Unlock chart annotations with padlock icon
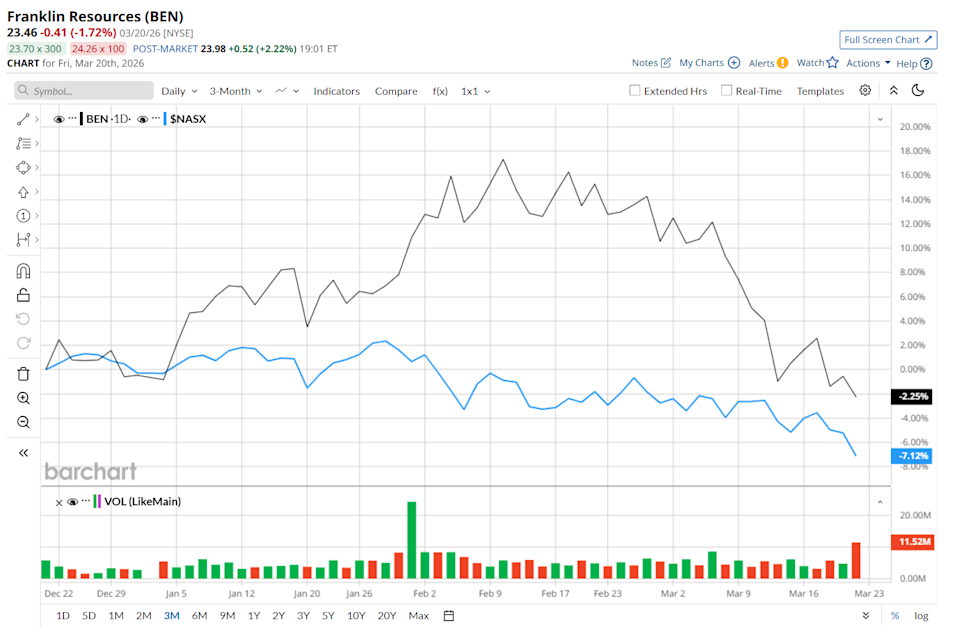This screenshot has height=633, width=960. click(x=22, y=294)
